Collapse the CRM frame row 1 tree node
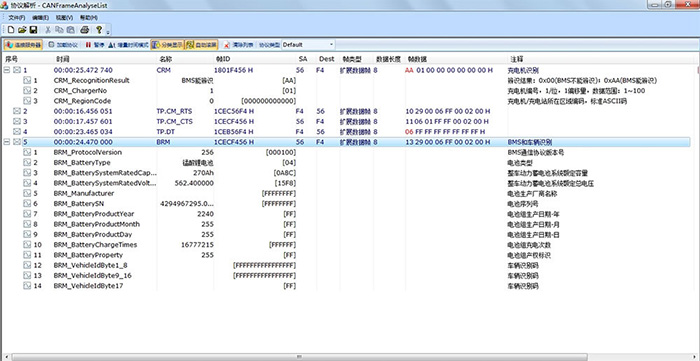The image size is (700, 361). (7, 70)
